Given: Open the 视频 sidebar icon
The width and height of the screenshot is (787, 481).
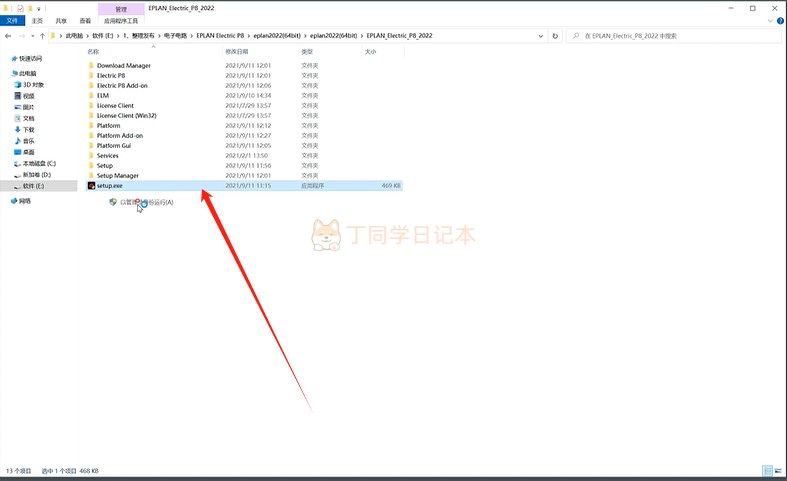Looking at the screenshot, I should coord(18,96).
